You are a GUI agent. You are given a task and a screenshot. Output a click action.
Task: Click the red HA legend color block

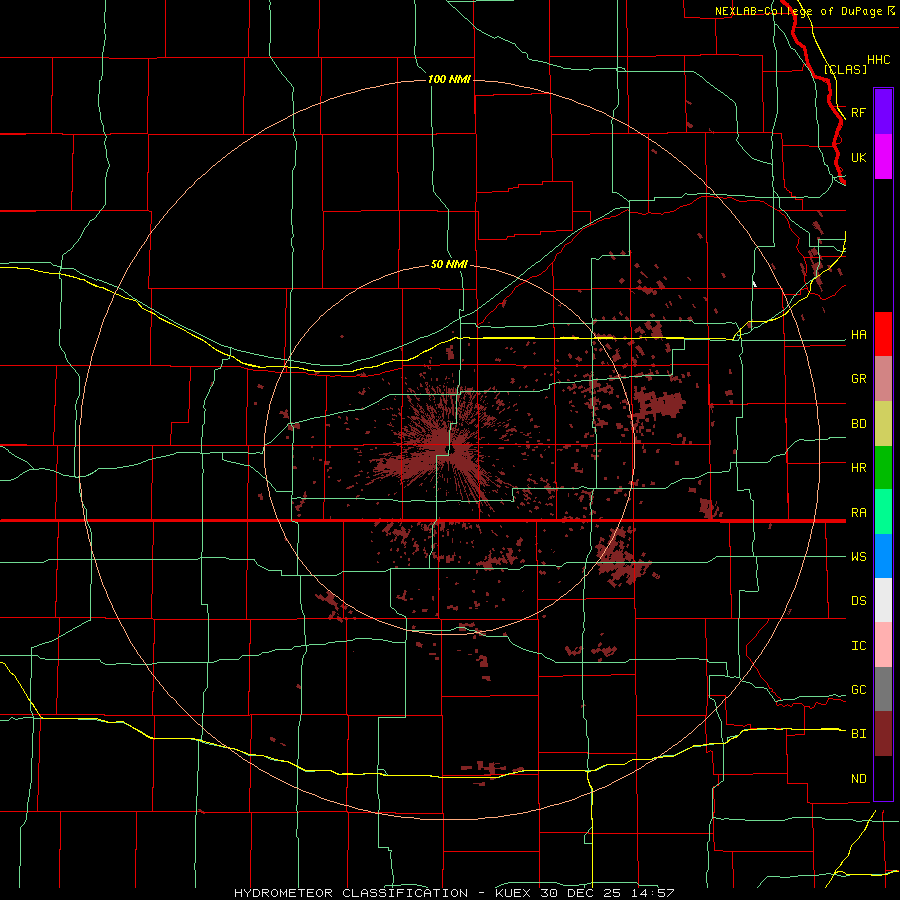883,334
